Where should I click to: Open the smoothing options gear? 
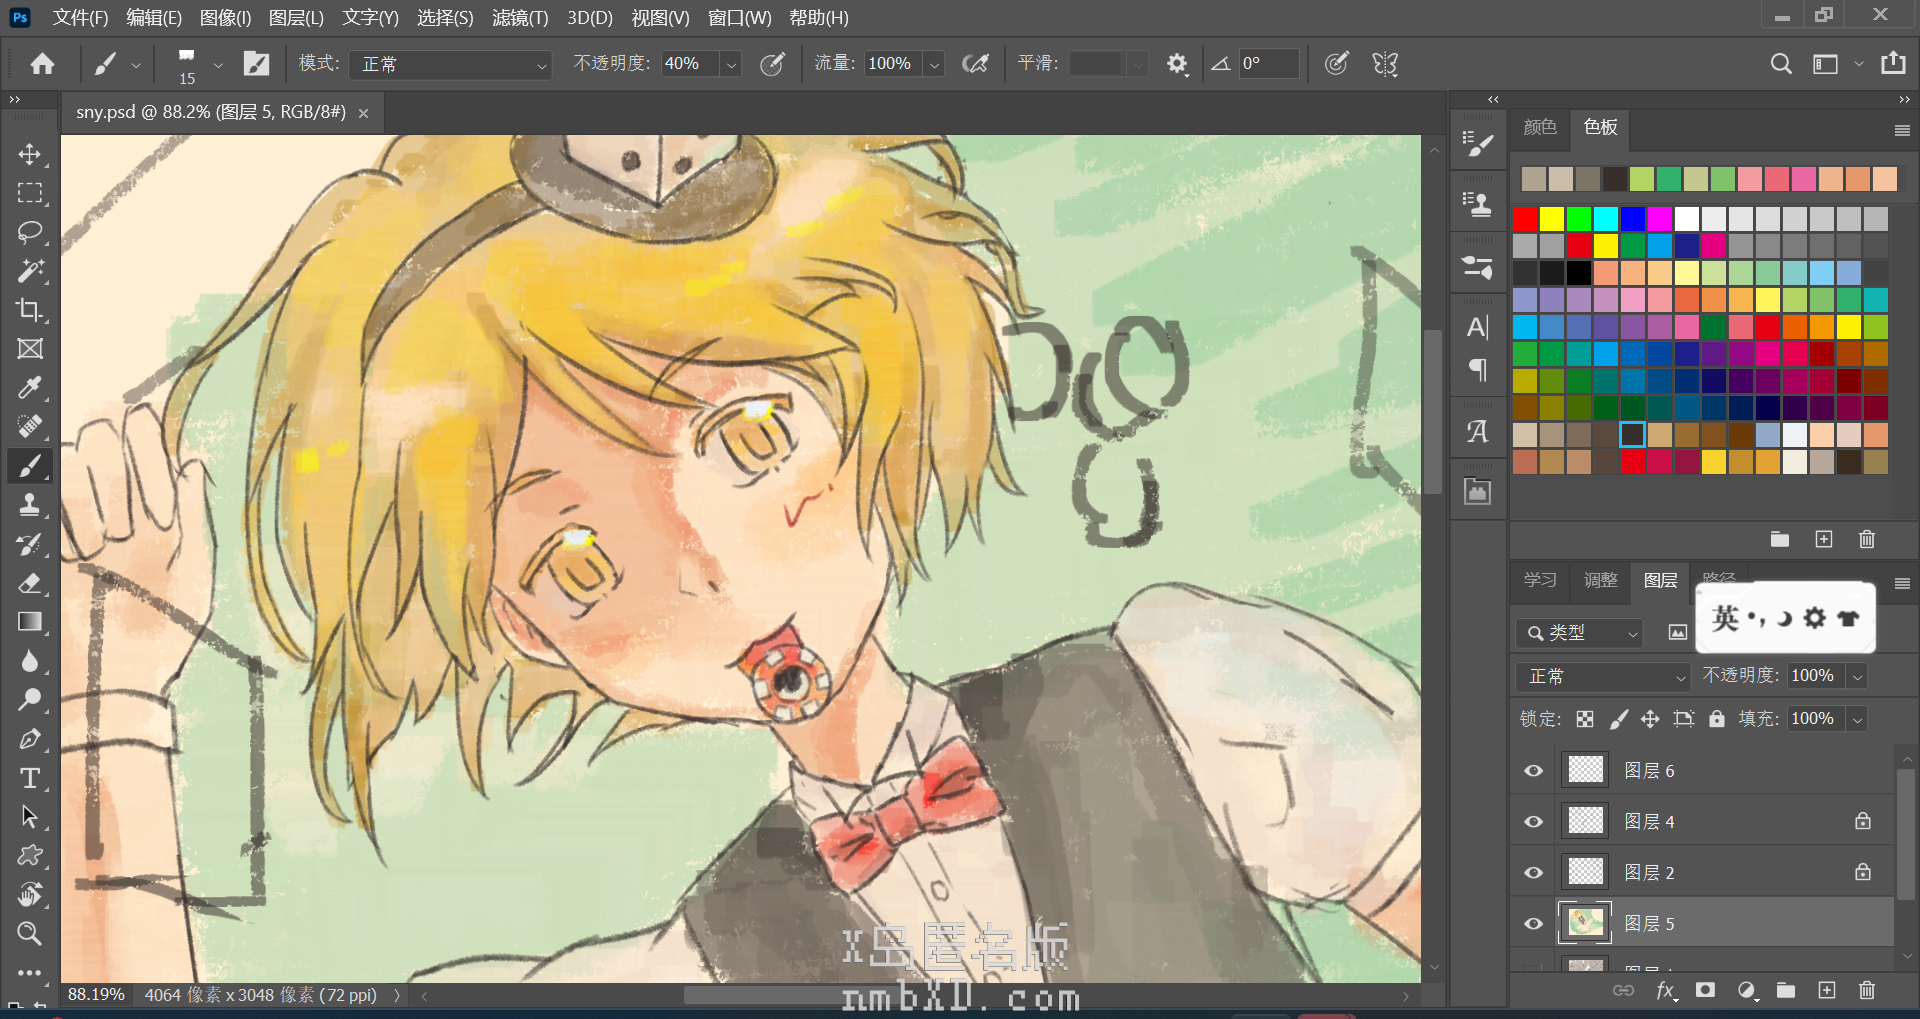pyautogui.click(x=1177, y=64)
